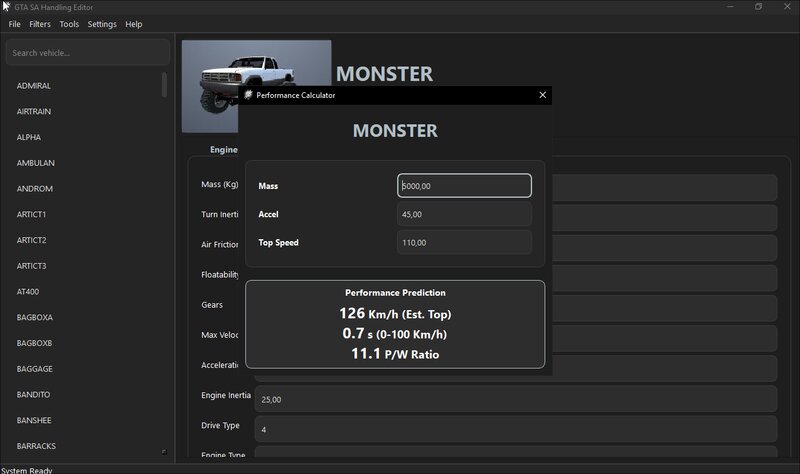Click the Drive Type value field
The width and height of the screenshot is (800, 474).
[516, 430]
